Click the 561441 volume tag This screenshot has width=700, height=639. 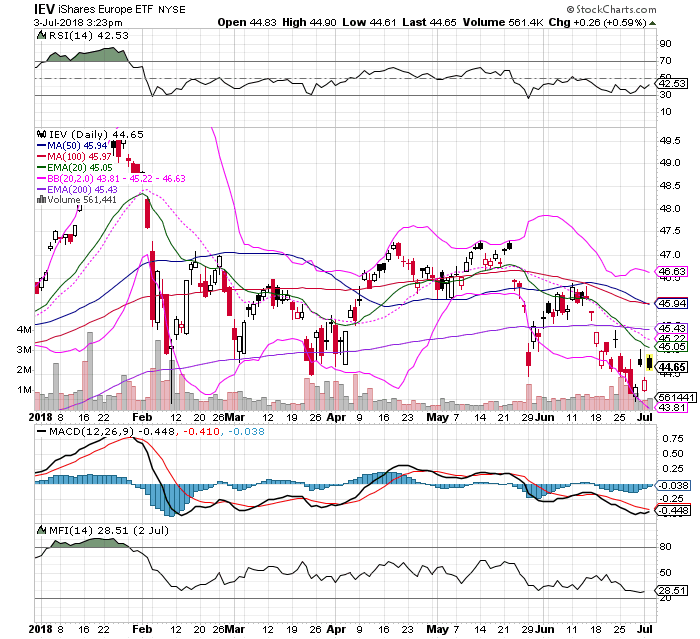676,397
